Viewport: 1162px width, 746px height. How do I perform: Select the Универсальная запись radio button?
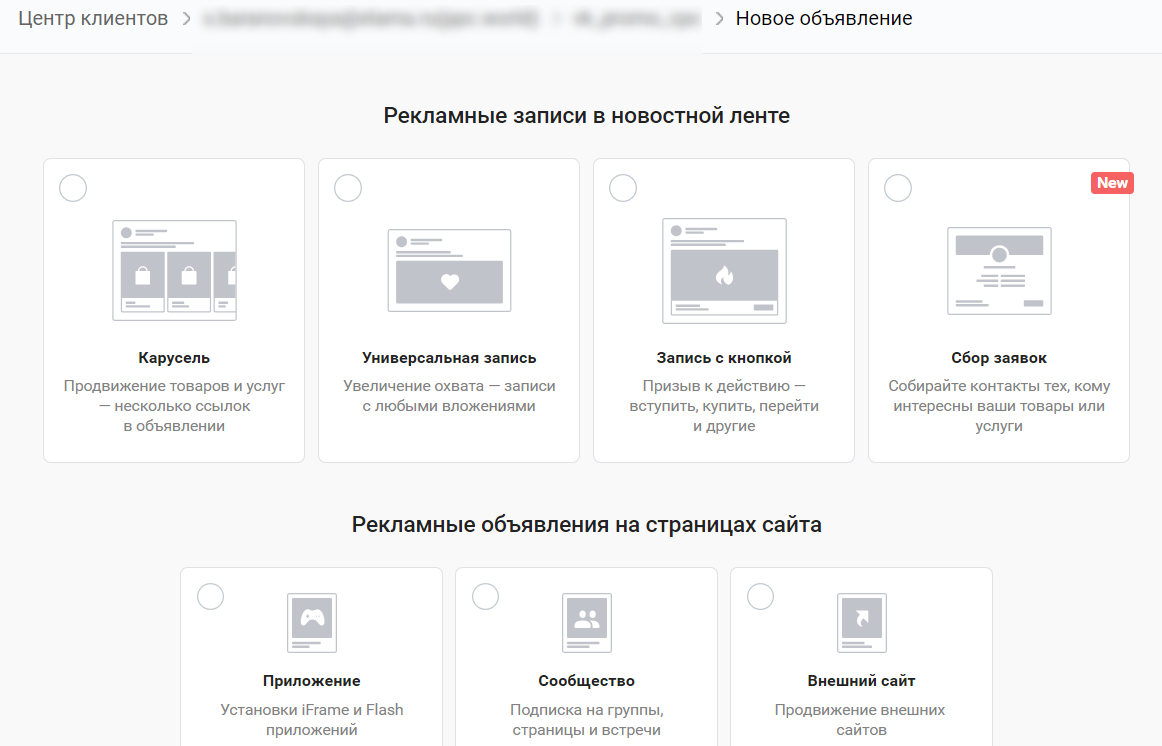(348, 188)
